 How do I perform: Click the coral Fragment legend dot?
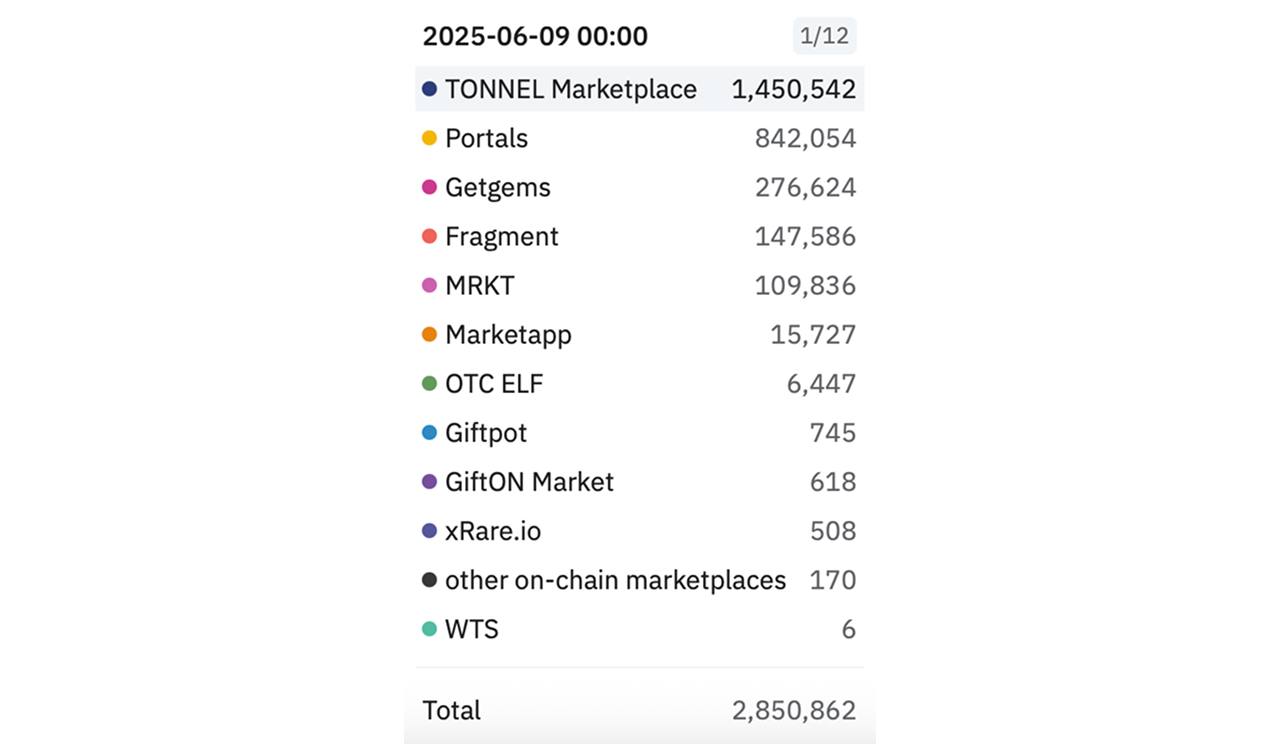click(429, 236)
